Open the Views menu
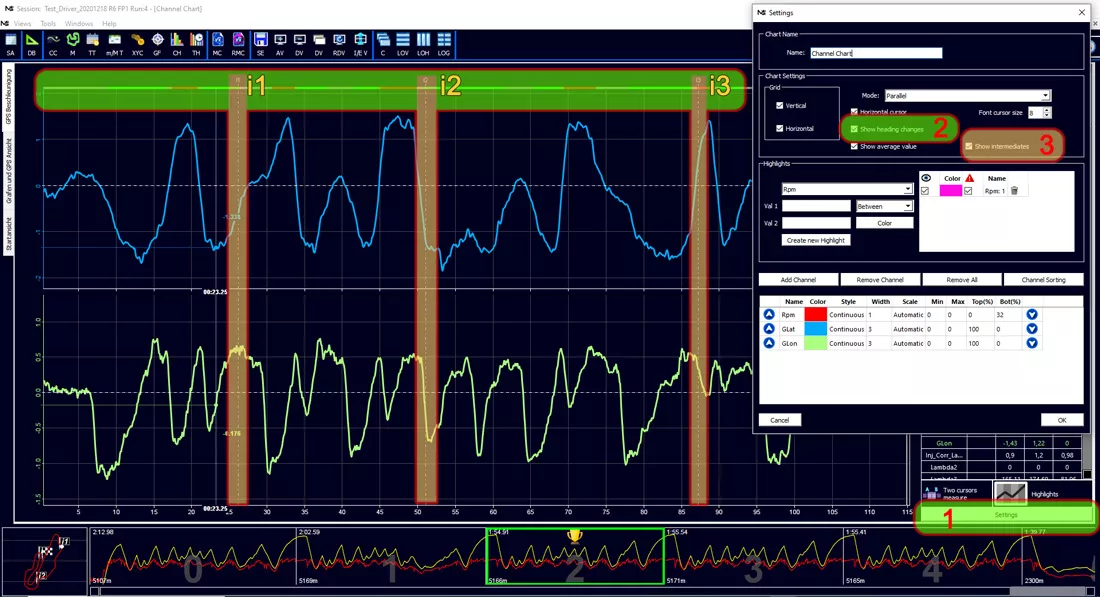 pos(22,24)
